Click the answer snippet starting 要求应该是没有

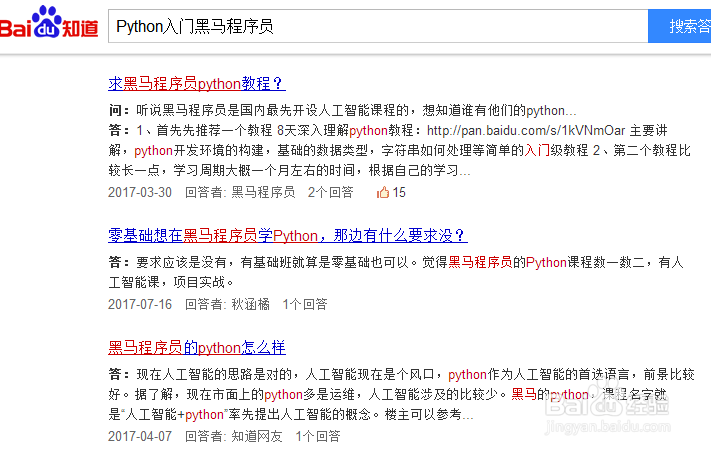click(x=396, y=272)
